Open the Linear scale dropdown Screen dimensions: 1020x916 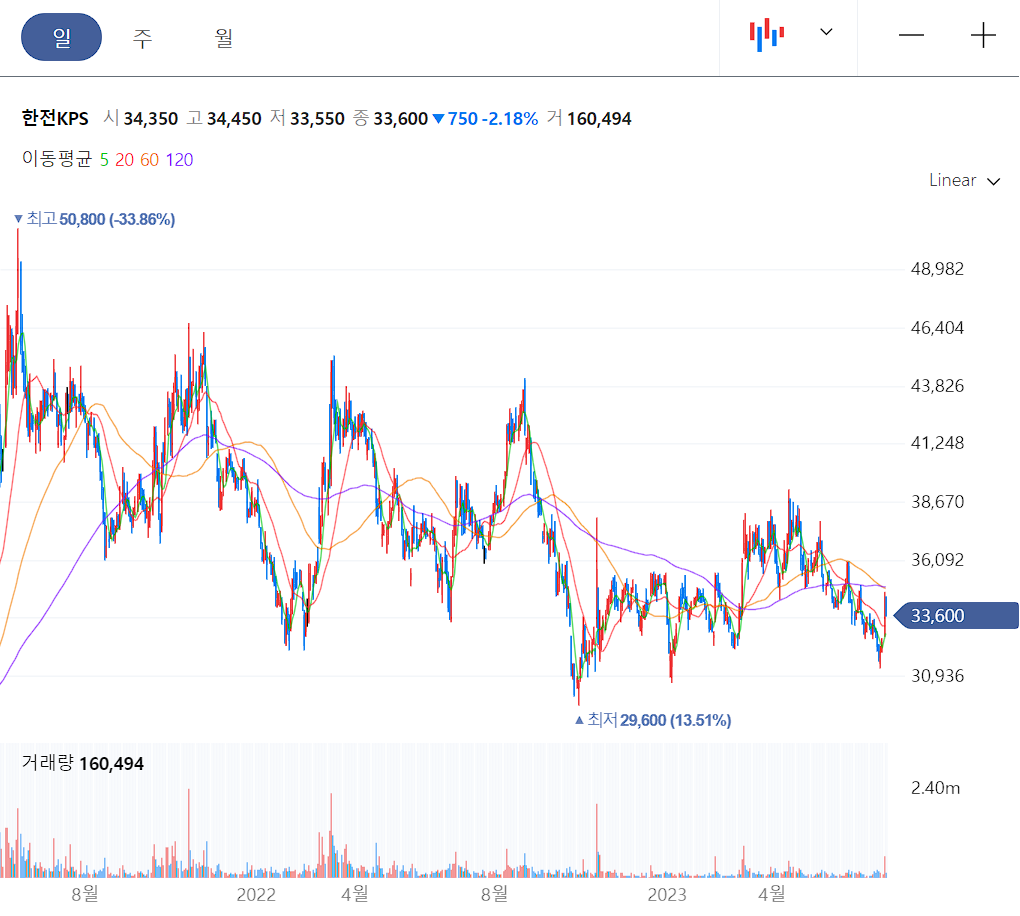pyautogui.click(x=964, y=180)
